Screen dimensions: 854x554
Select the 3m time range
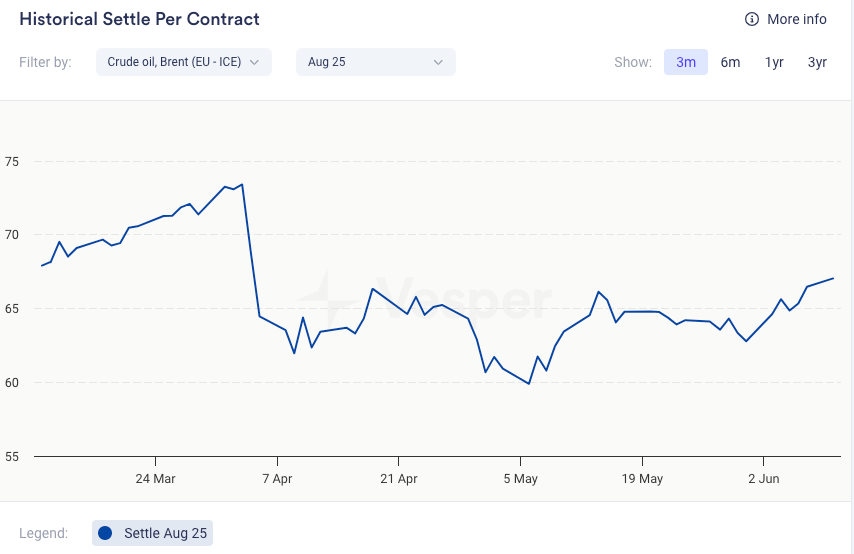point(686,62)
